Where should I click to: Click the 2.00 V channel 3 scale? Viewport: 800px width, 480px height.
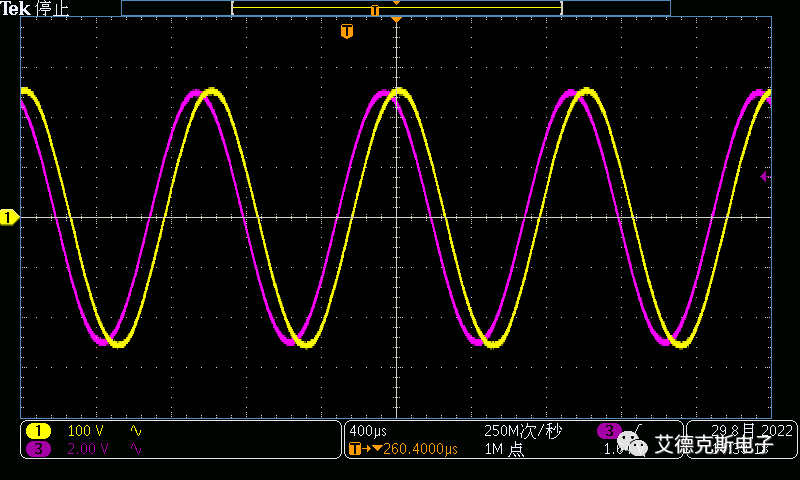point(88,449)
